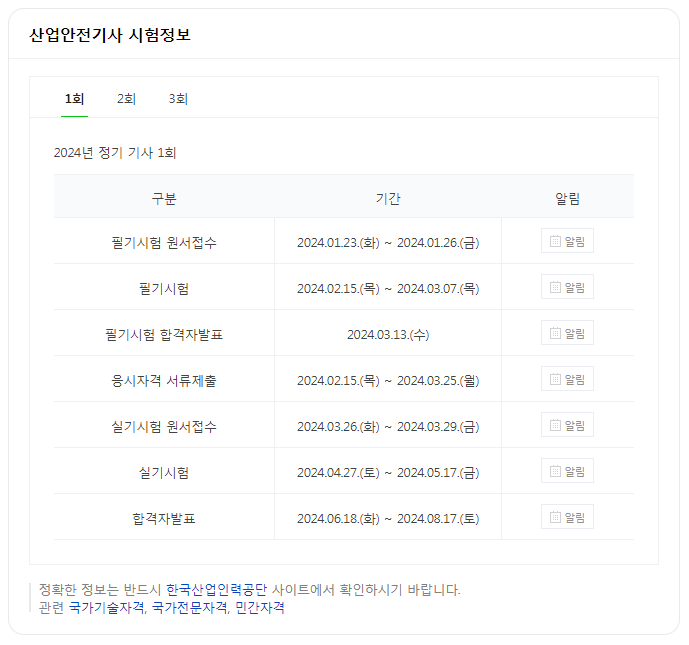The image size is (689, 645).
Task: Set the 알림 alert for 필기시험 row
Action: pos(567,287)
